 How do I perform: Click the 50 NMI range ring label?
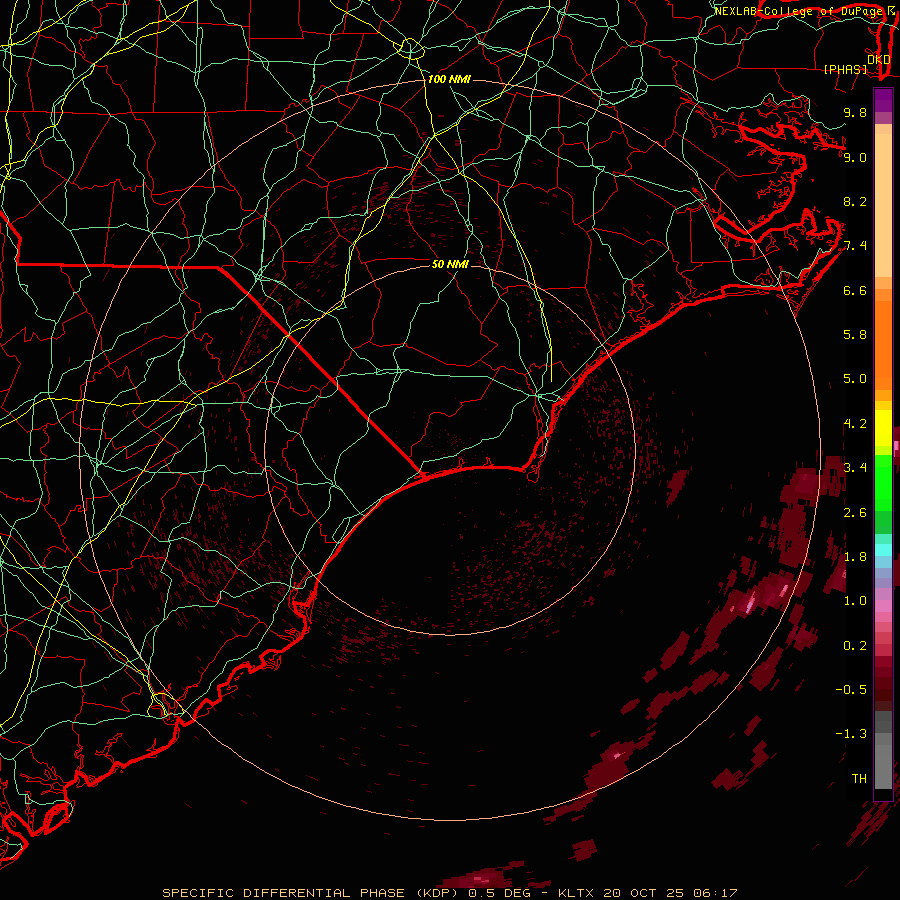[x=450, y=264]
